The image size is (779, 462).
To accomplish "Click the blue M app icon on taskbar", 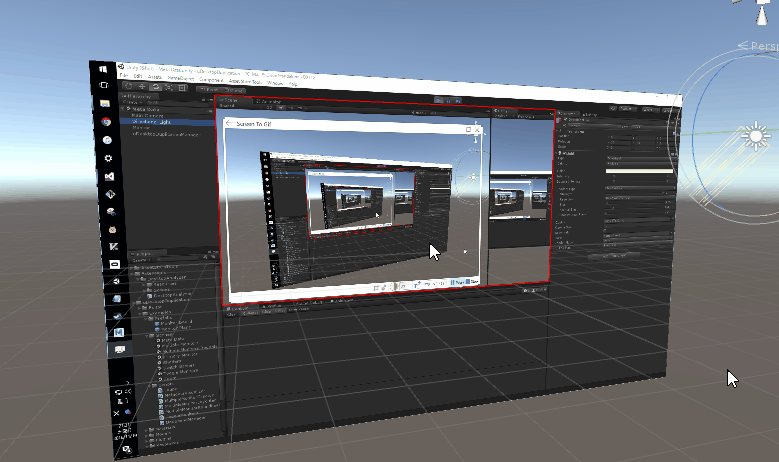I will 119,332.
